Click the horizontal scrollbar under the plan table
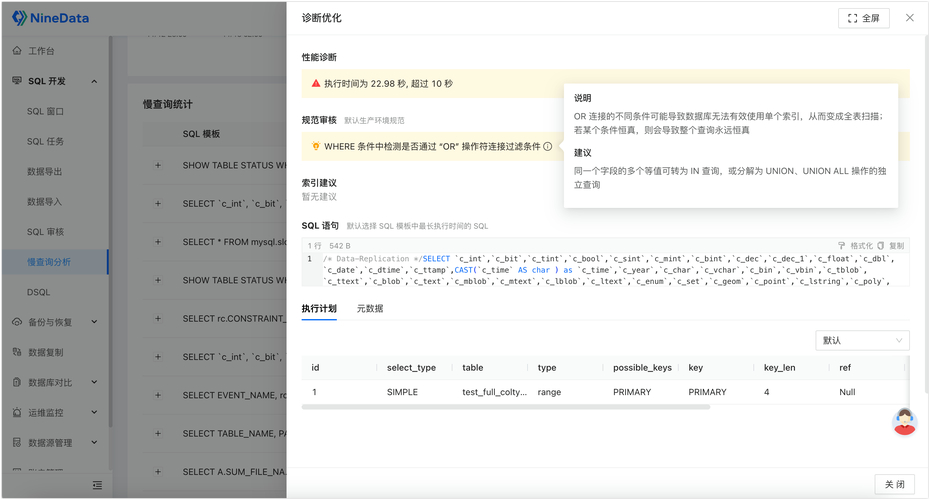930x500 pixels. pos(505,407)
